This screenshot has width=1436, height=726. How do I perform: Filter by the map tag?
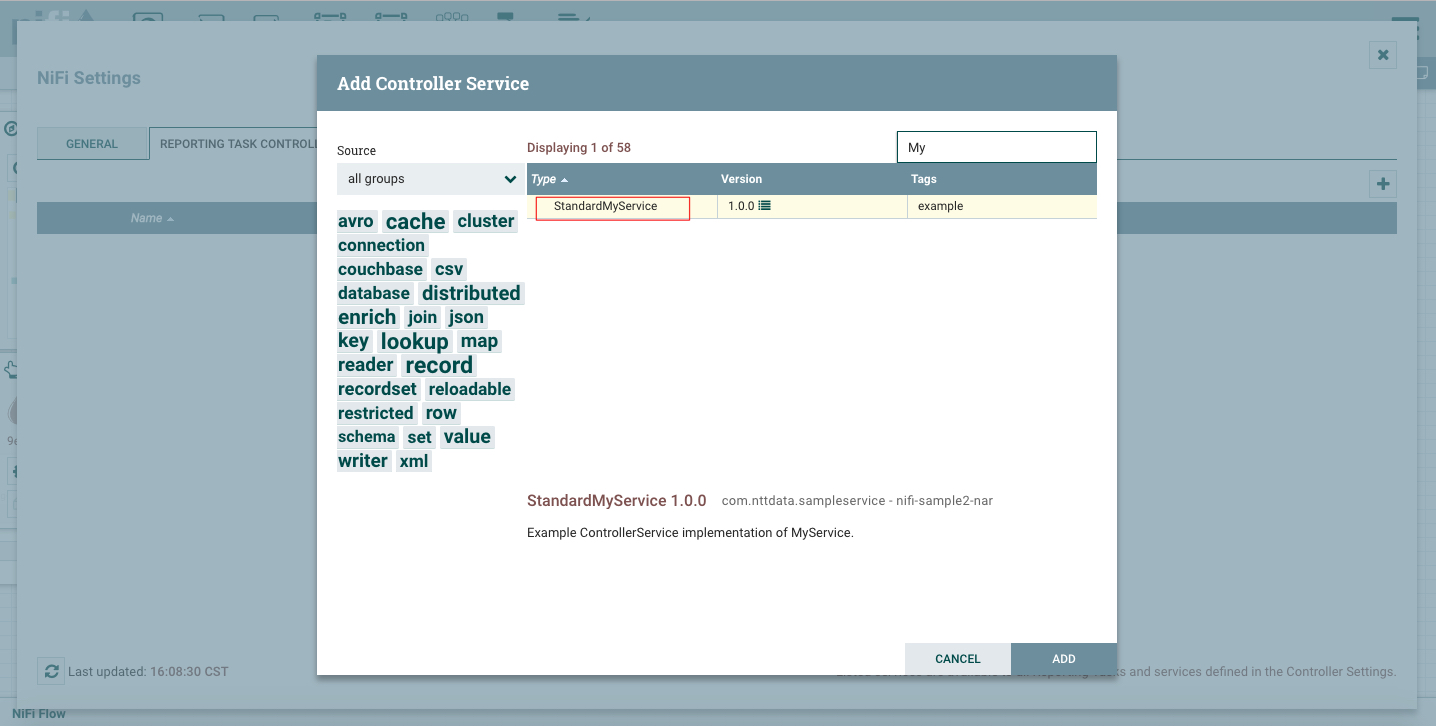pyautogui.click(x=479, y=341)
